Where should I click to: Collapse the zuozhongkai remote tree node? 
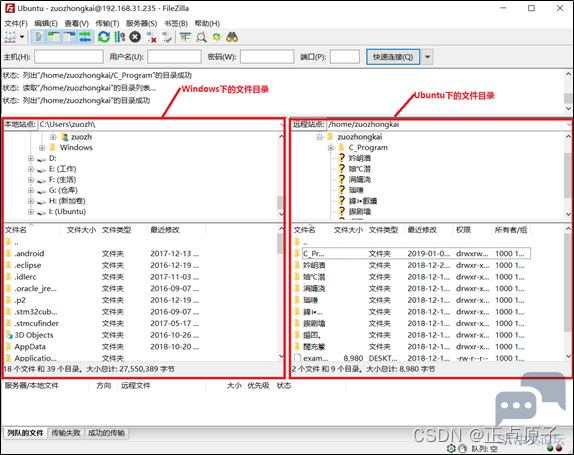tap(320, 137)
